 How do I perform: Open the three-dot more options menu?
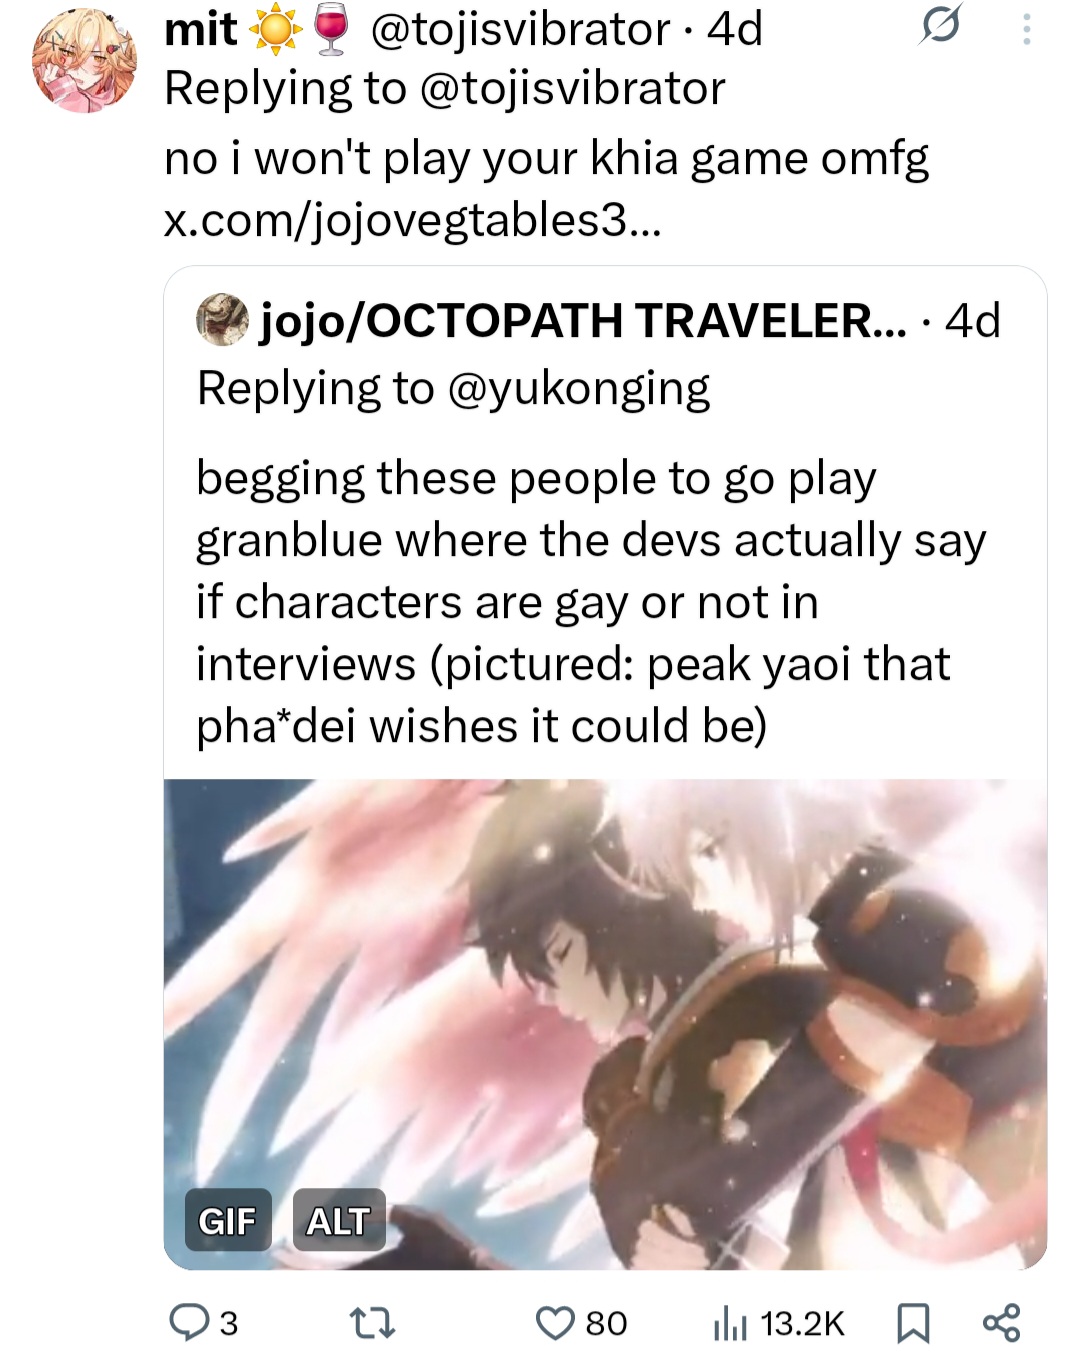(1026, 31)
